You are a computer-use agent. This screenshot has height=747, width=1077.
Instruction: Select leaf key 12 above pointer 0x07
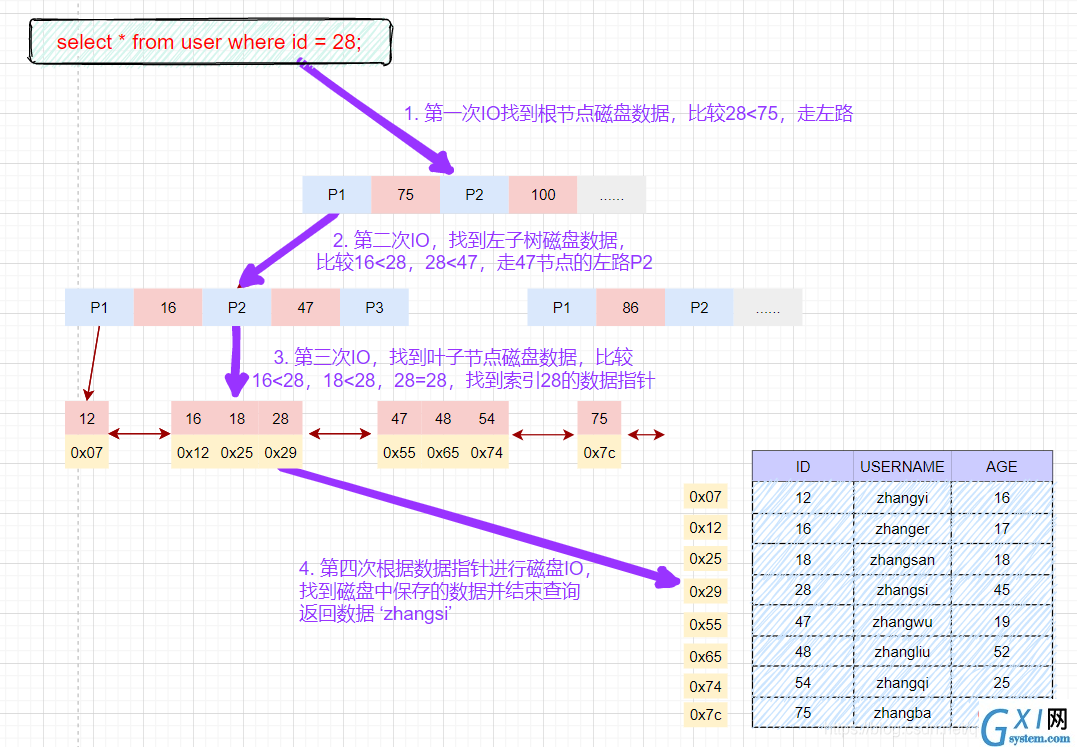coord(87,418)
